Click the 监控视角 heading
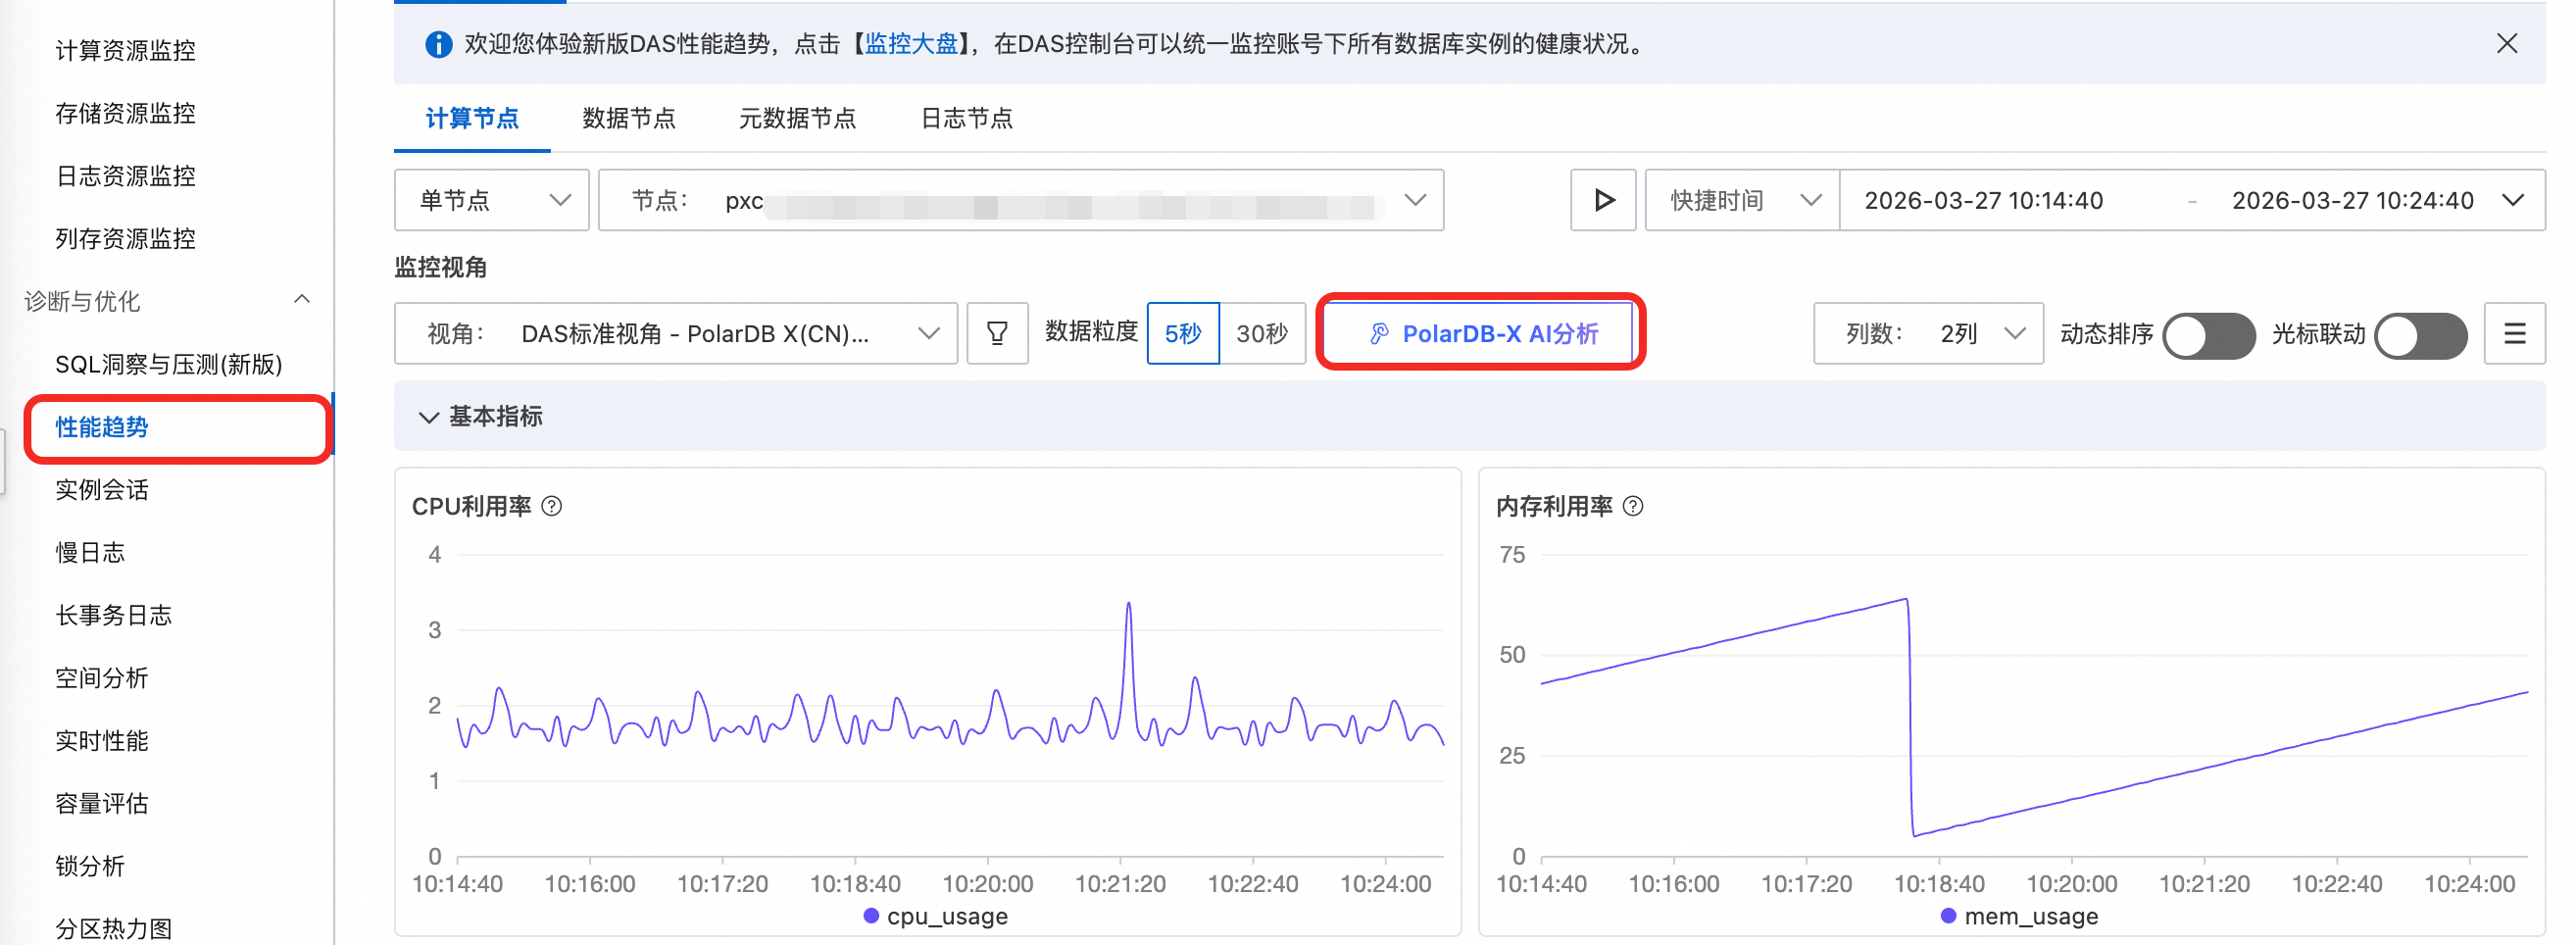 coord(441,267)
